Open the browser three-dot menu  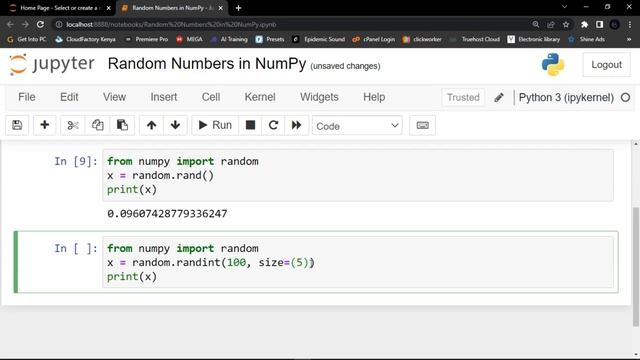point(629,24)
